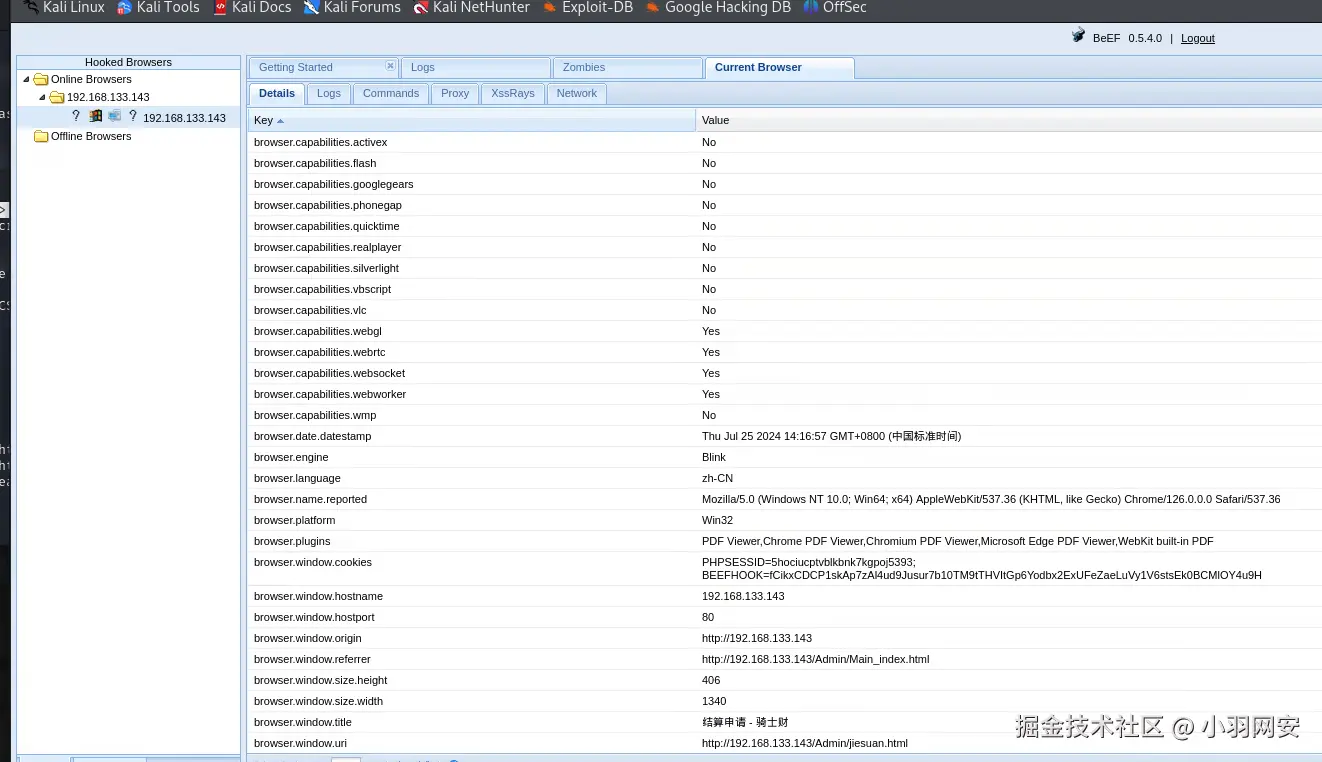Collapse the Online Browsers tree node

point(26,79)
